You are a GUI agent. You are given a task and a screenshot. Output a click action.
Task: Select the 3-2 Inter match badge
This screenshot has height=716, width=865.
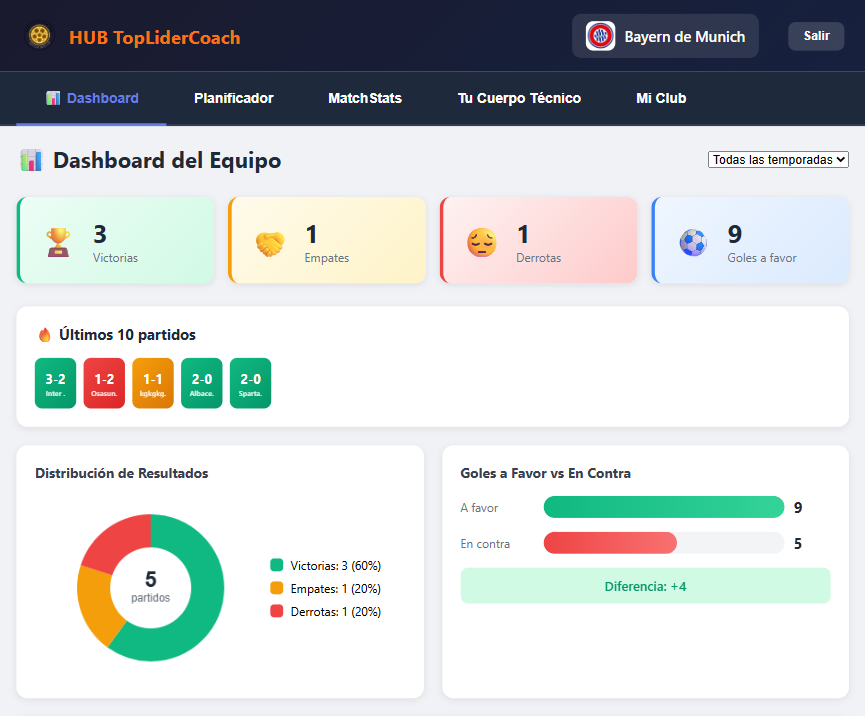click(55, 383)
